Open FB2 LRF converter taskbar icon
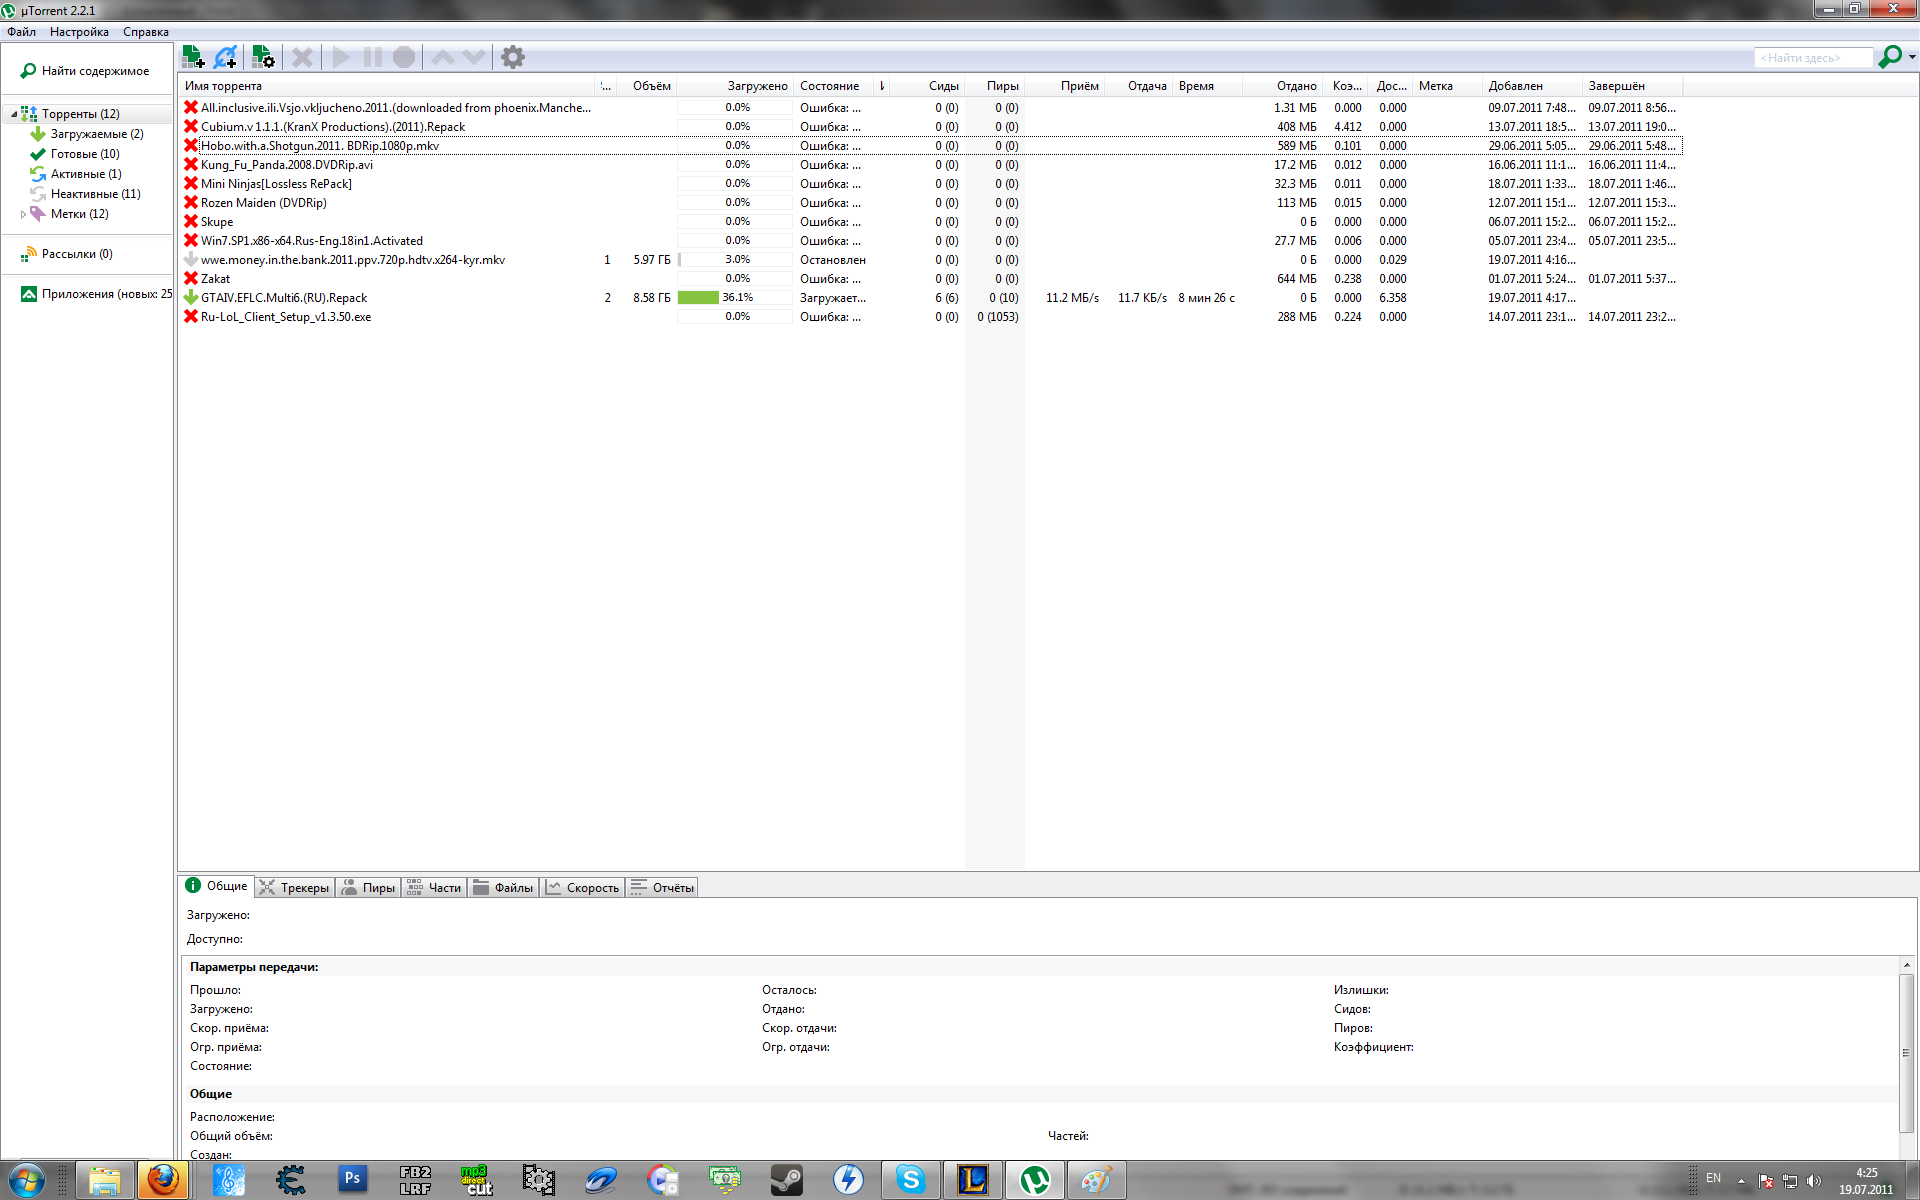This screenshot has height=1200, width=1920. click(415, 1181)
